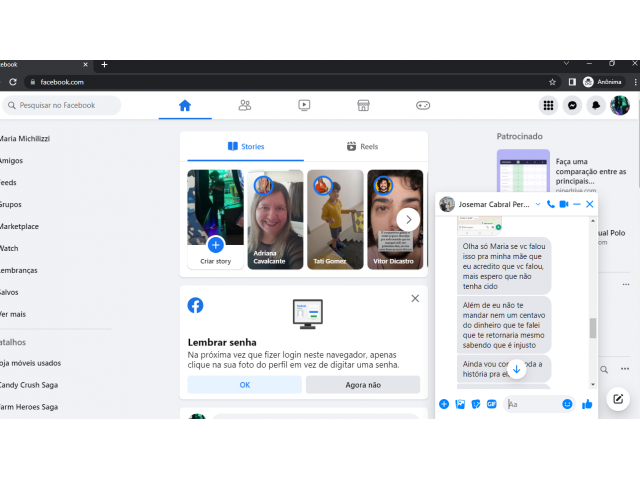Image resolution: width=640 pixels, height=480 pixels.
Task: Open the Marketplace storefront icon in top bar
Action: pos(364,105)
